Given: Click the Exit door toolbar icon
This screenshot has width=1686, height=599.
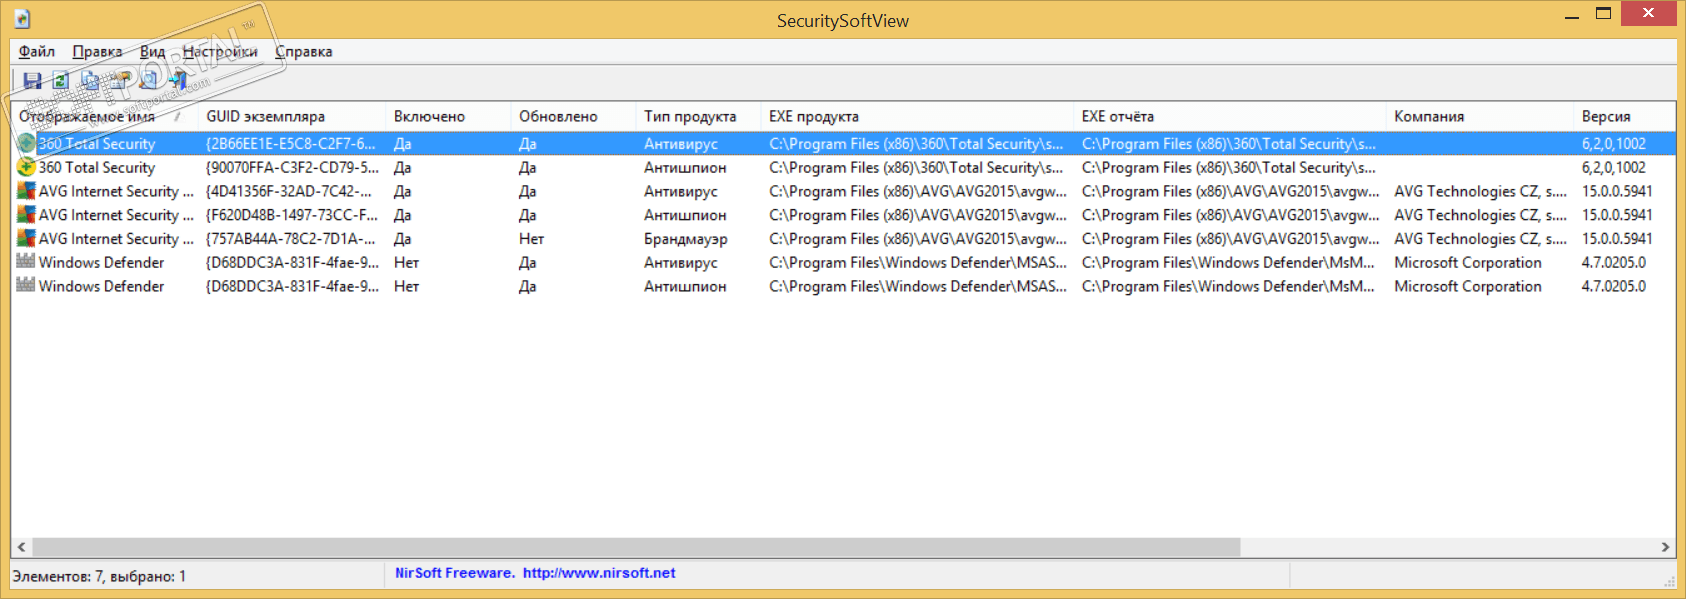Looking at the screenshot, I should point(179,81).
